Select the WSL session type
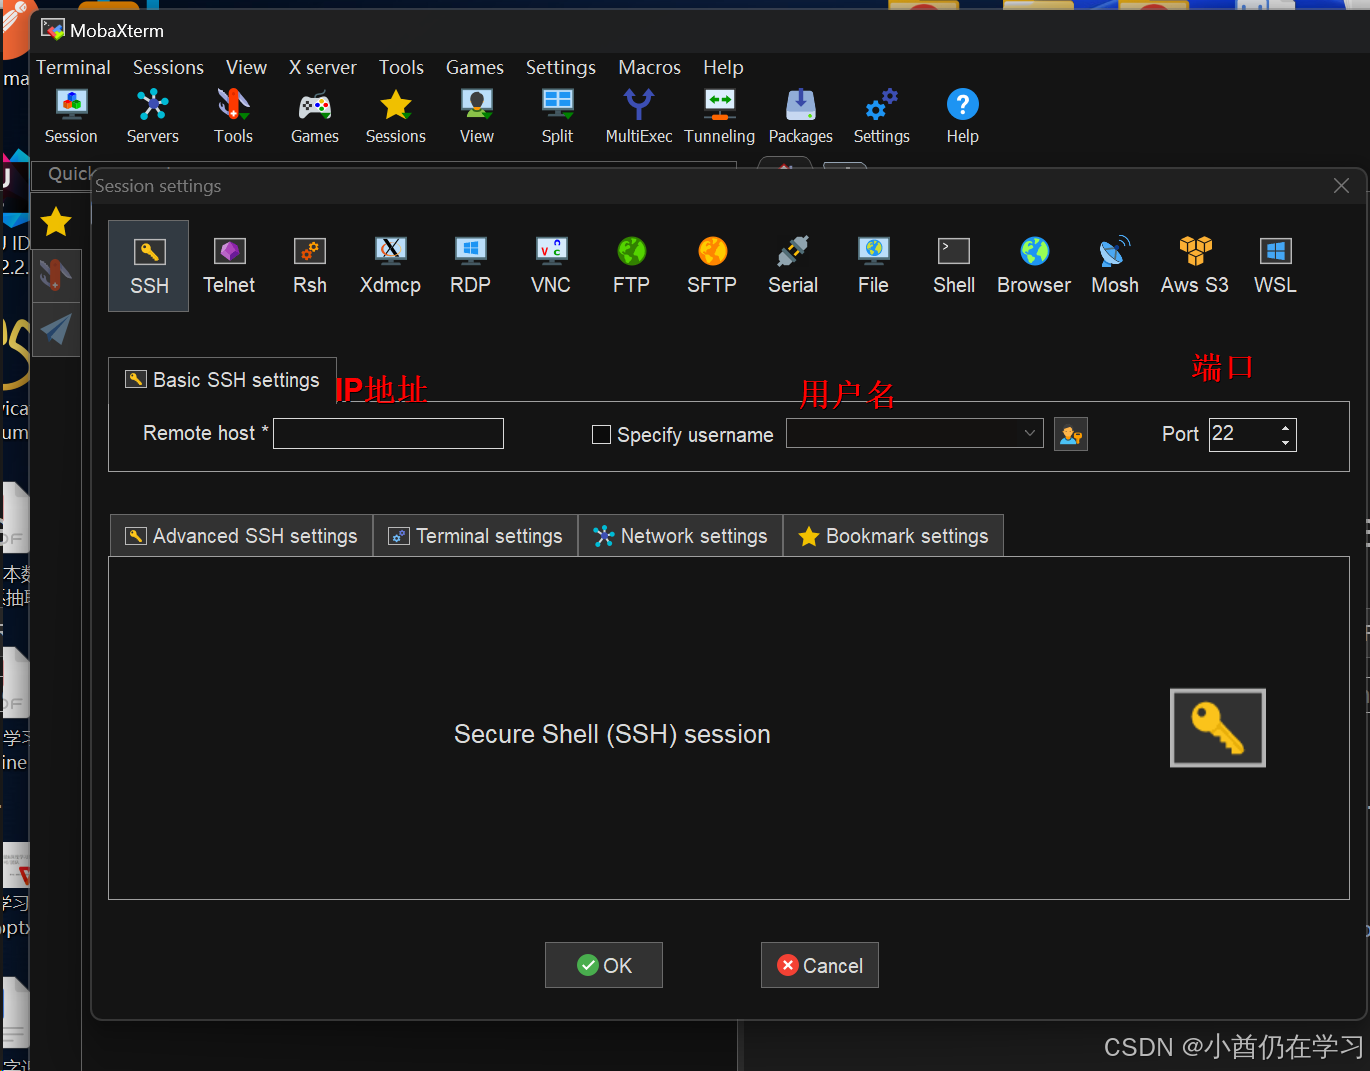Screen dimensions: 1370x1071 tap(1275, 266)
